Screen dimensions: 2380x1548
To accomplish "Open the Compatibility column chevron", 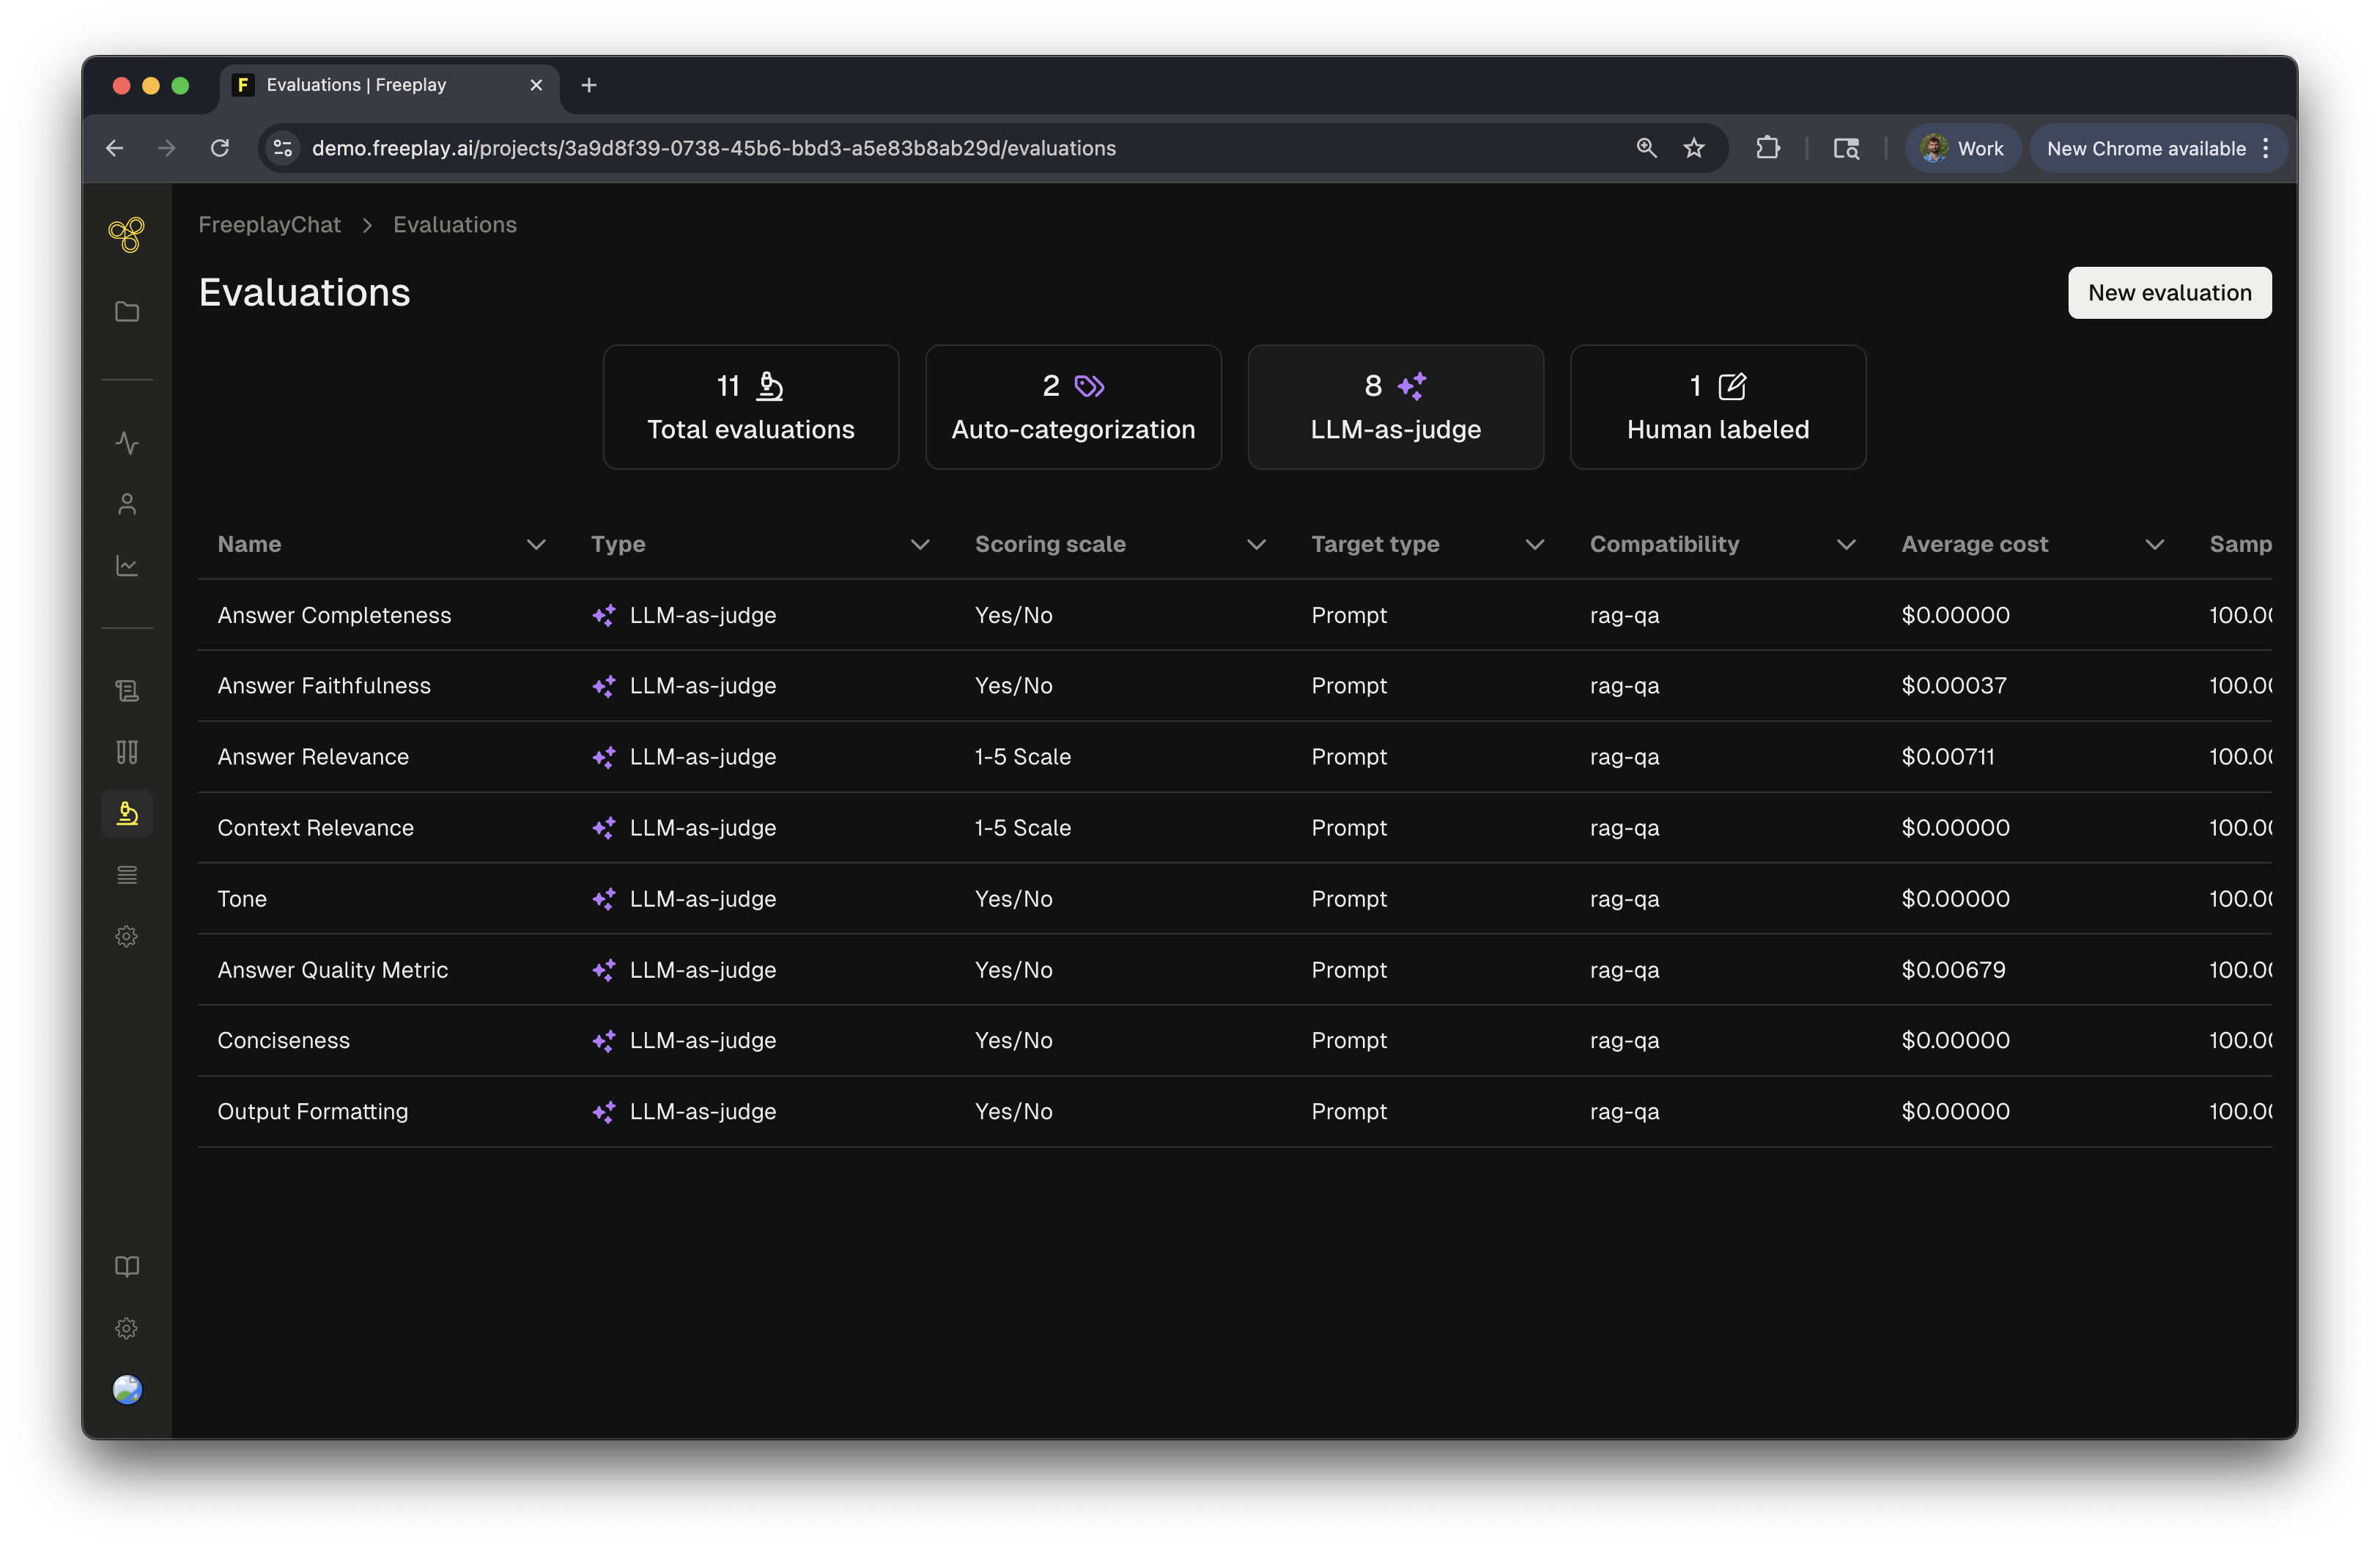I will (1846, 544).
